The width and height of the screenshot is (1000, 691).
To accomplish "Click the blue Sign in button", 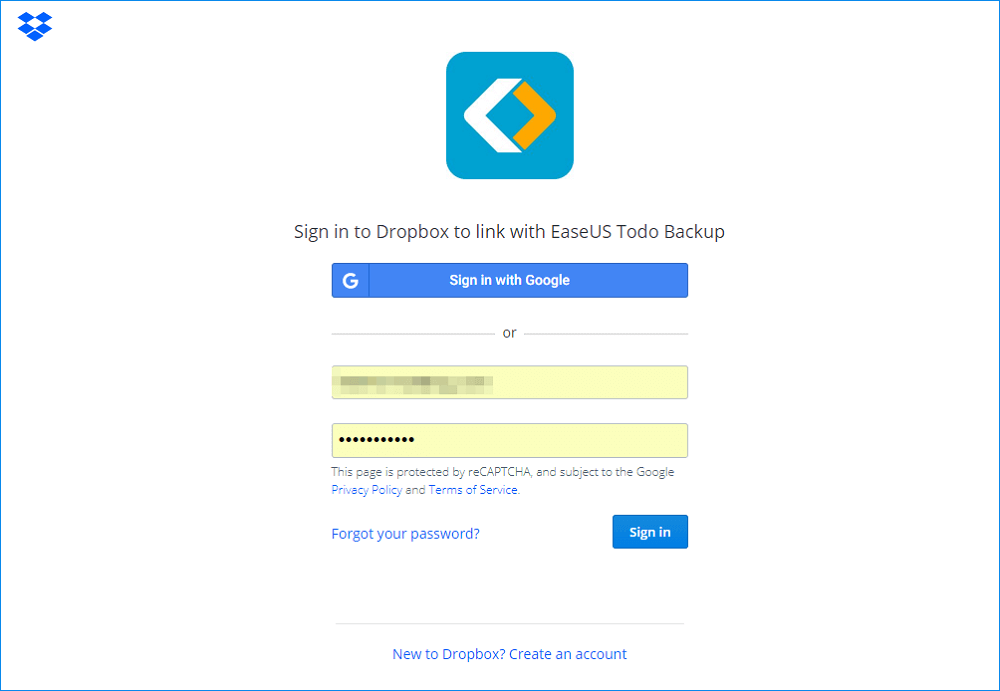I will pyautogui.click(x=650, y=532).
